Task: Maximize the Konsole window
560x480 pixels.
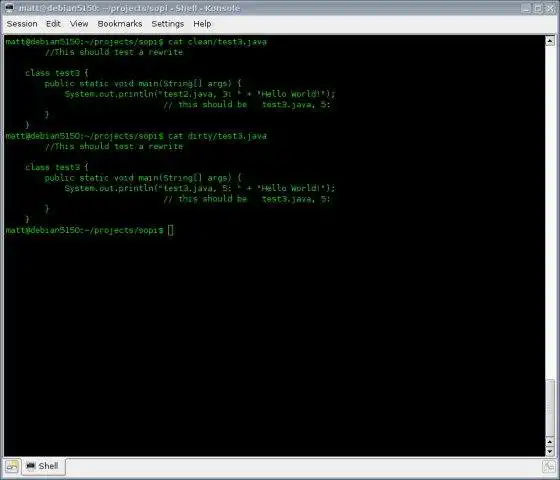Action: coord(538,8)
